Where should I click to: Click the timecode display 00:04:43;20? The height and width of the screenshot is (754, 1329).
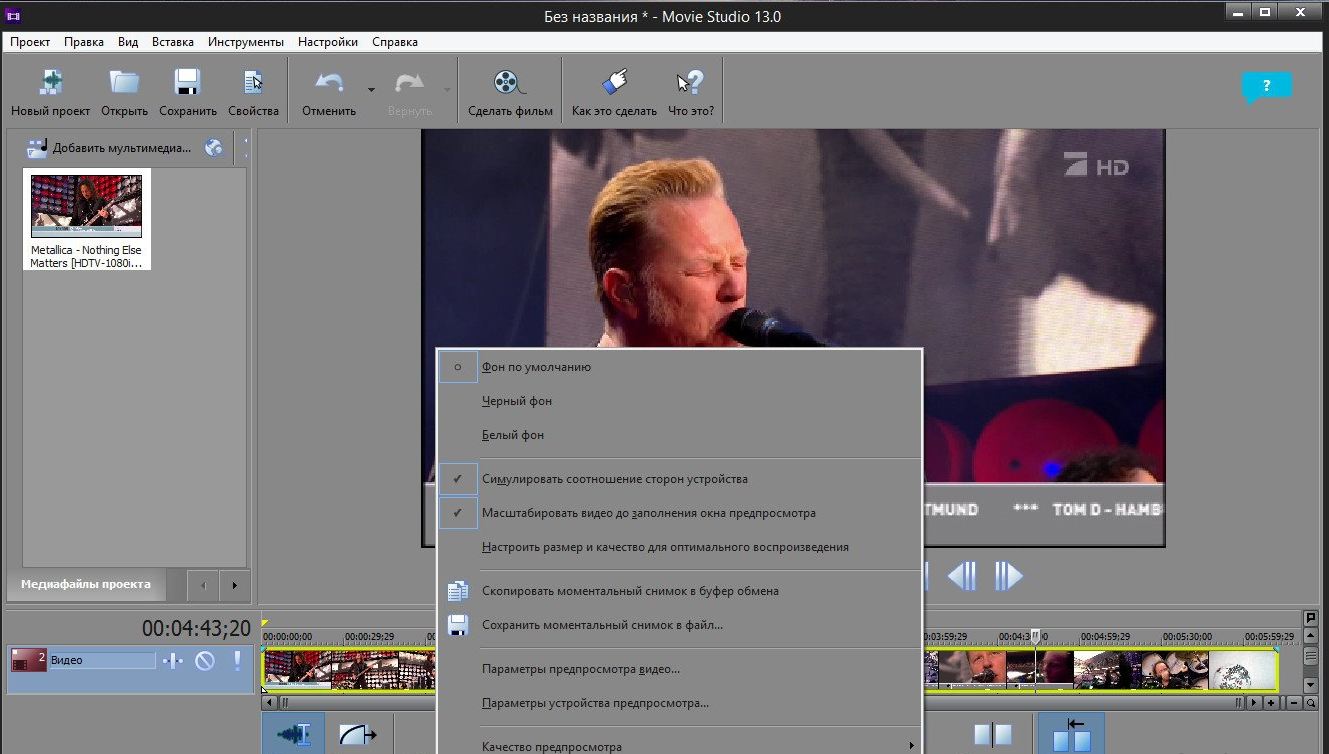click(196, 628)
